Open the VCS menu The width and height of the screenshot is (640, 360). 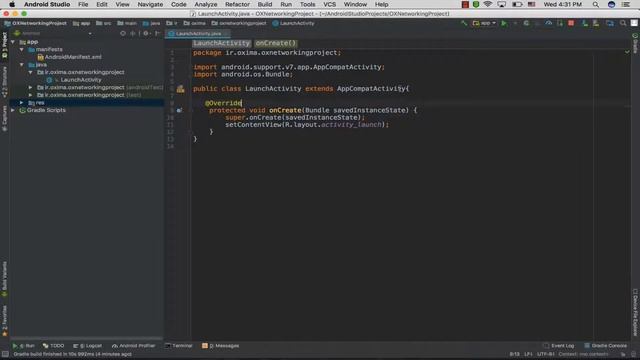(x=329, y=4)
